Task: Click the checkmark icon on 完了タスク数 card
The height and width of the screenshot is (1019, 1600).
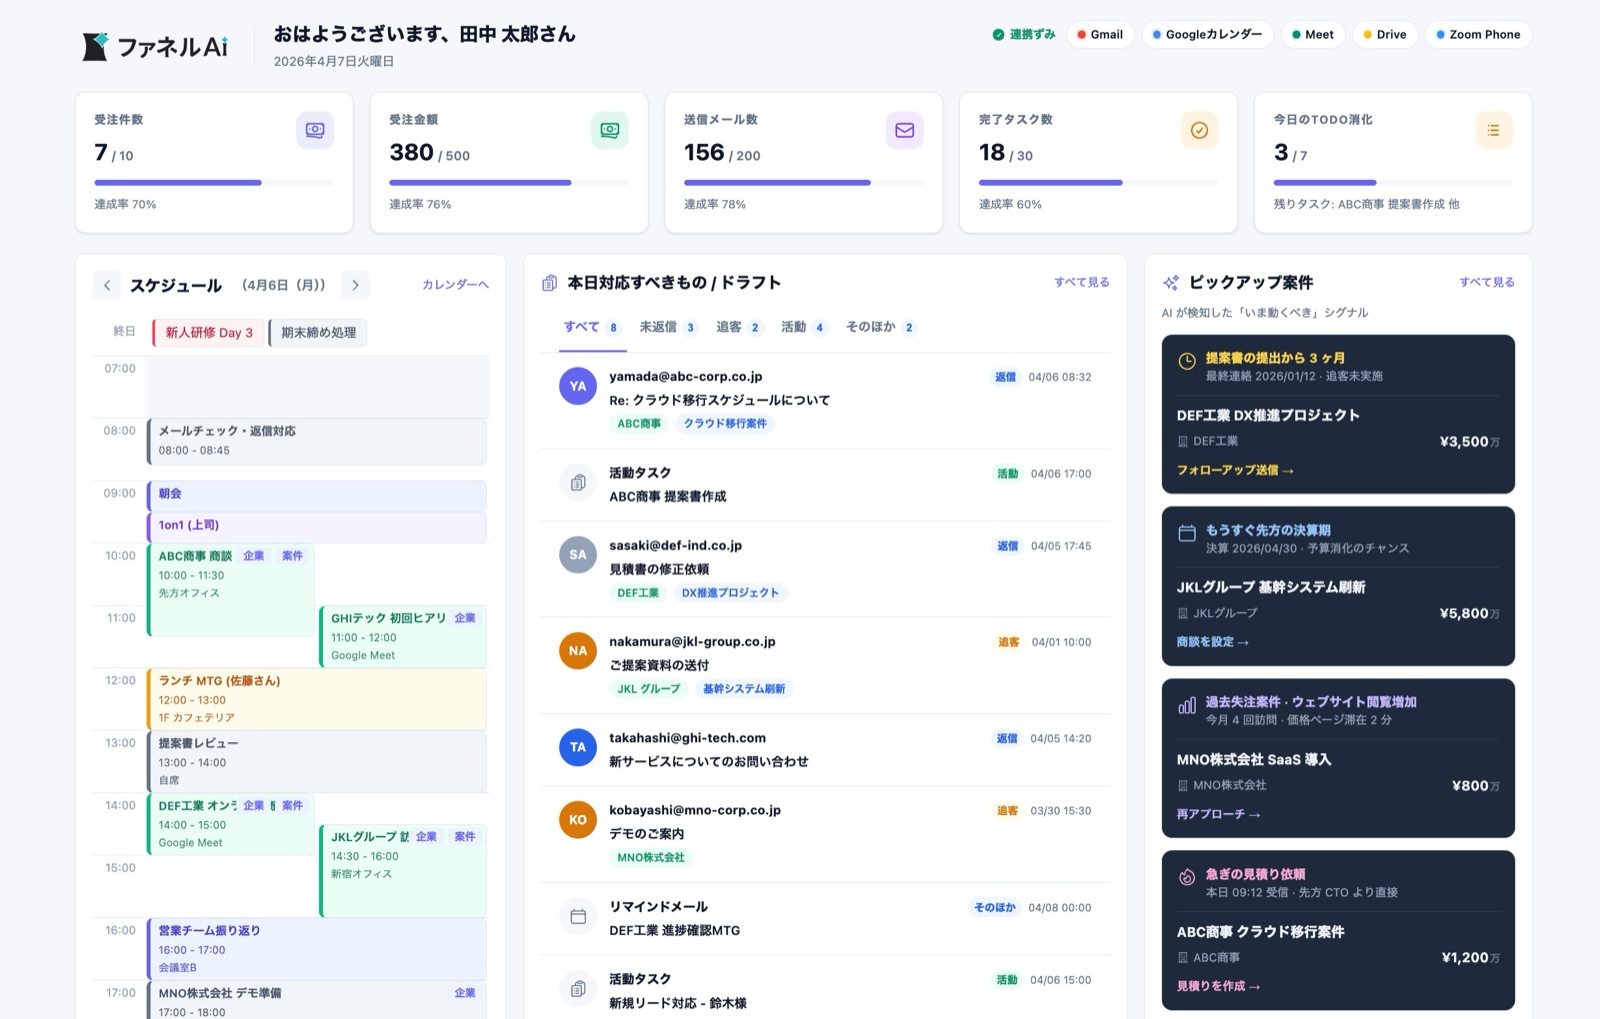Action: click(1199, 129)
